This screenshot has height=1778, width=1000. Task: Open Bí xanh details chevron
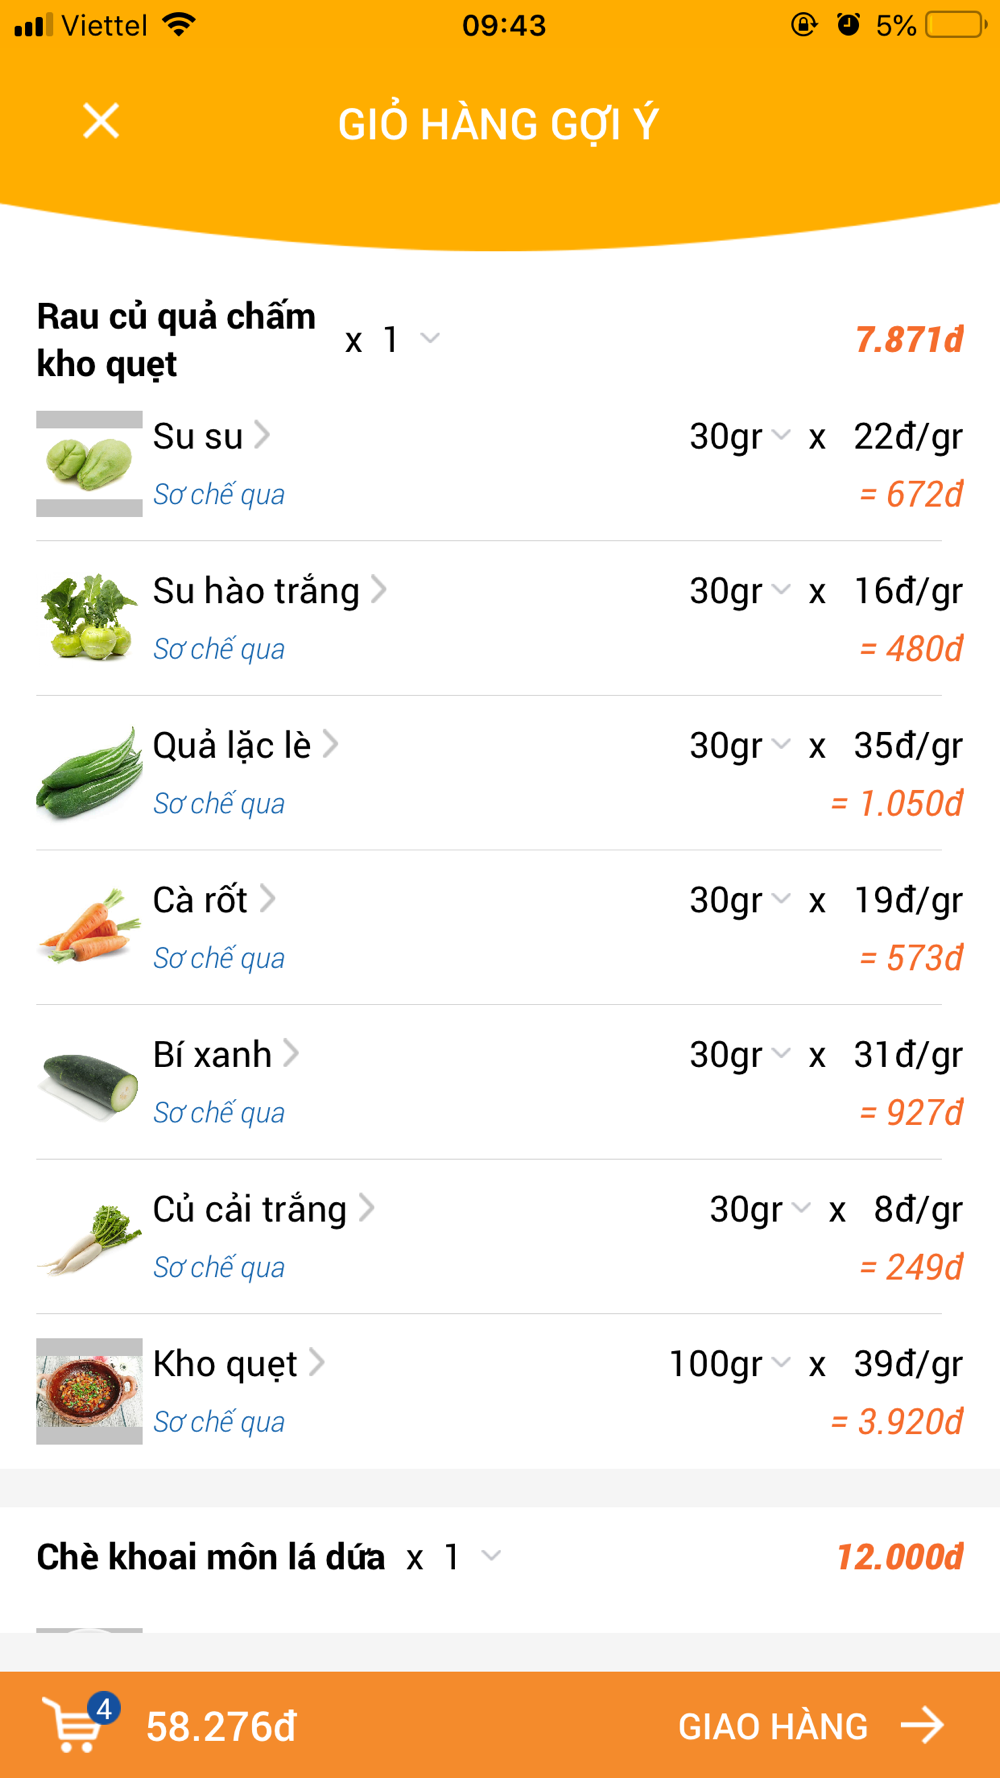tap(291, 1053)
